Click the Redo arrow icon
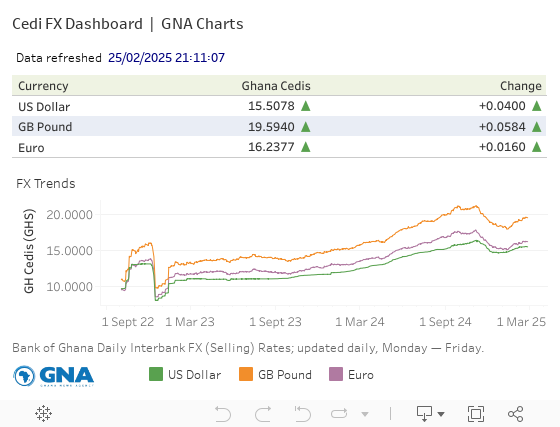 pos(263,414)
